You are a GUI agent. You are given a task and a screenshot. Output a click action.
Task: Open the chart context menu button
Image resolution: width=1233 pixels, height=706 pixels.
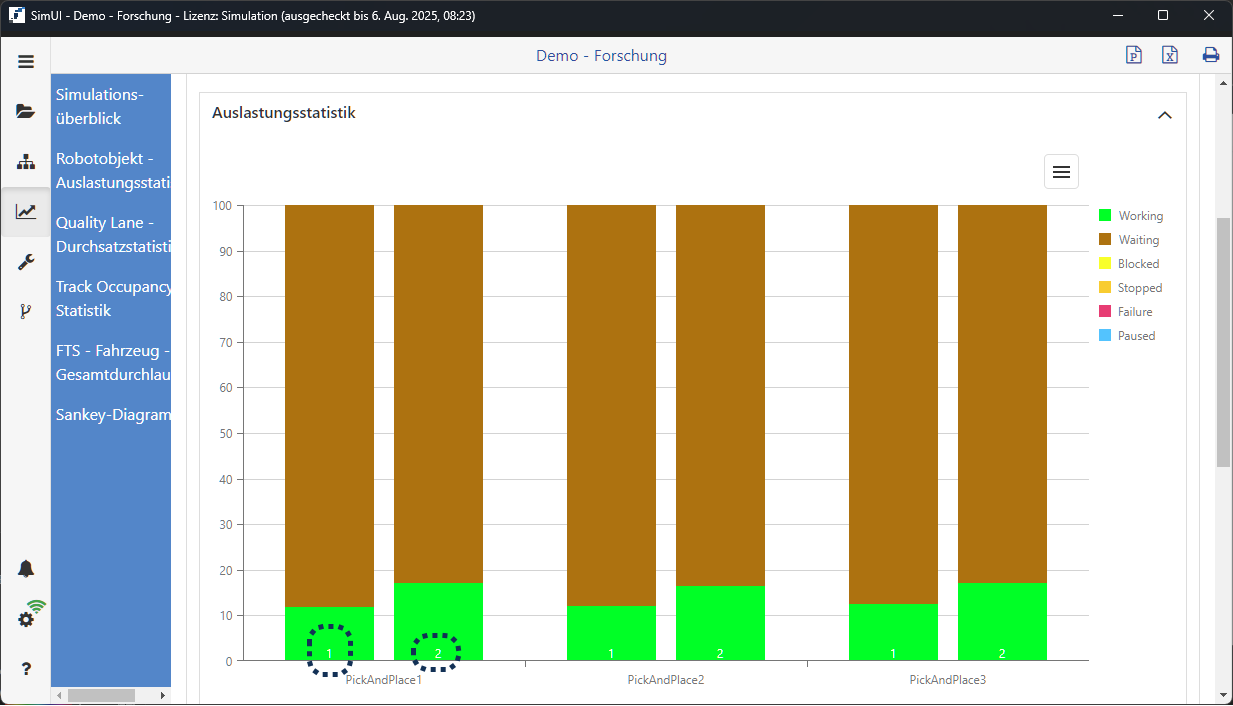(1061, 172)
